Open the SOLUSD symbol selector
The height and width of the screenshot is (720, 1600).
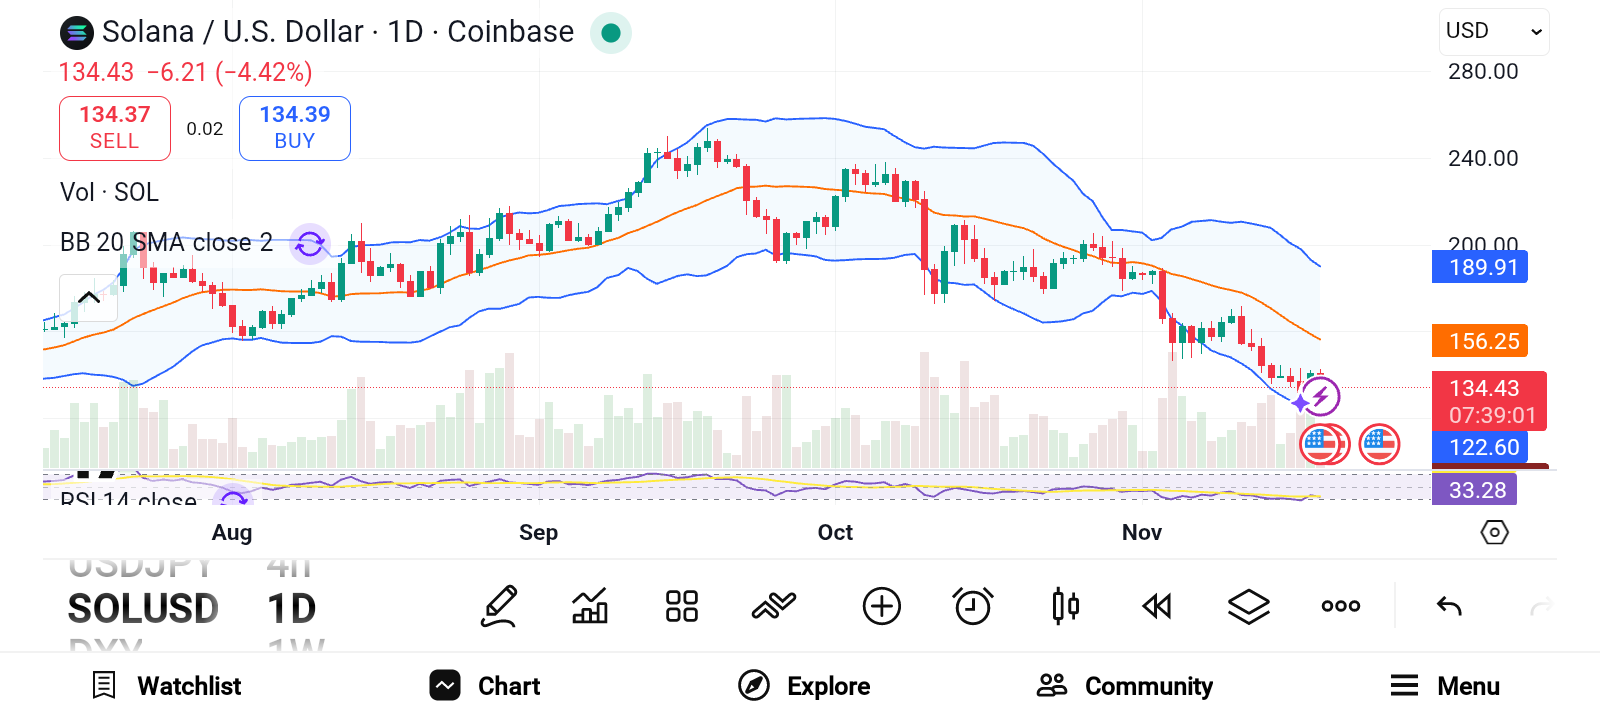(143, 608)
